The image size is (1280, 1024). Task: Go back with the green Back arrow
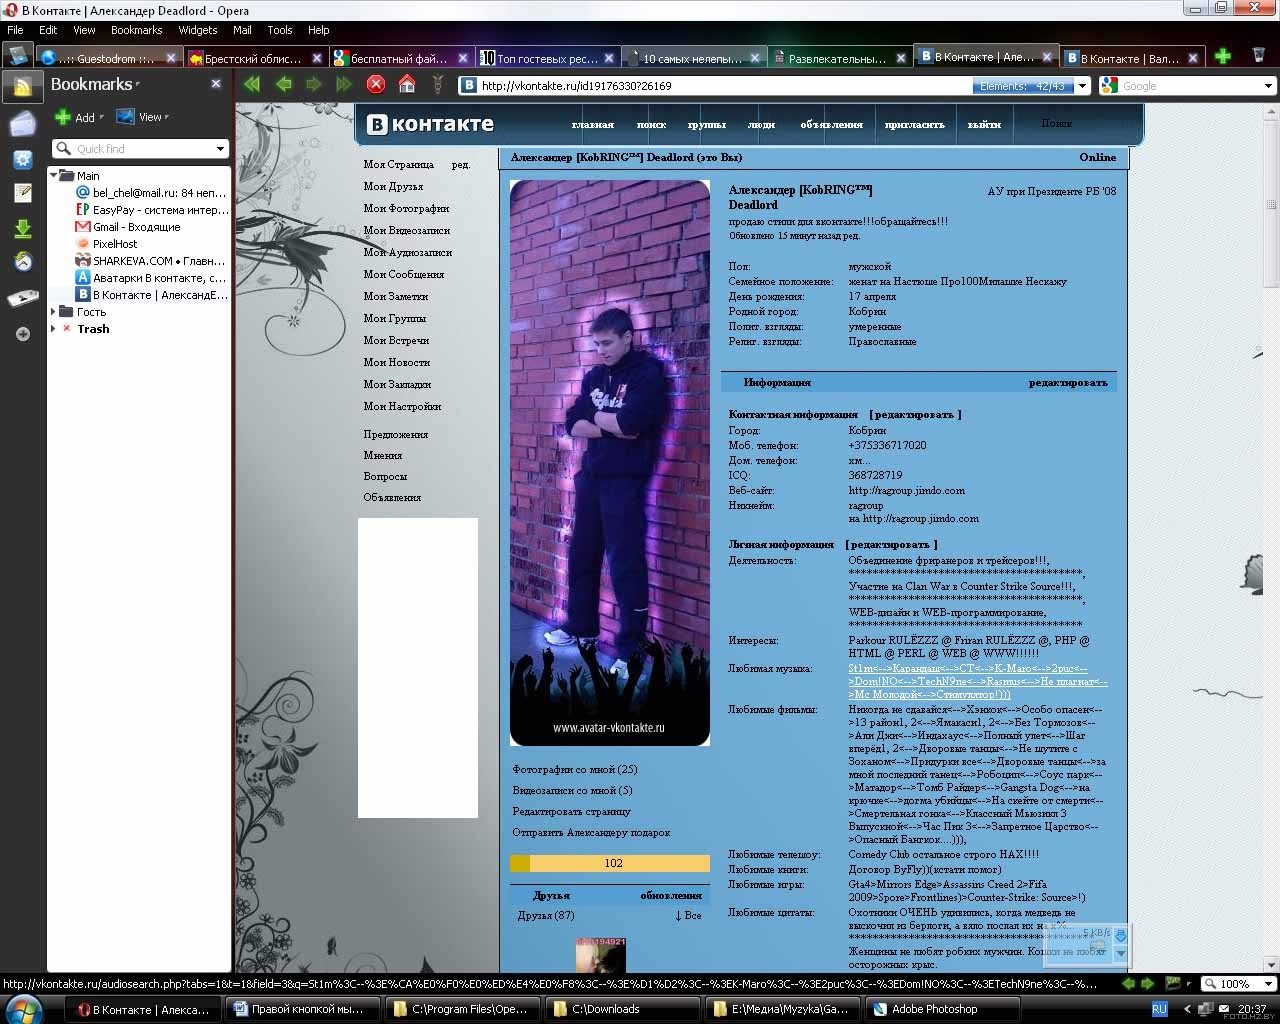(283, 85)
